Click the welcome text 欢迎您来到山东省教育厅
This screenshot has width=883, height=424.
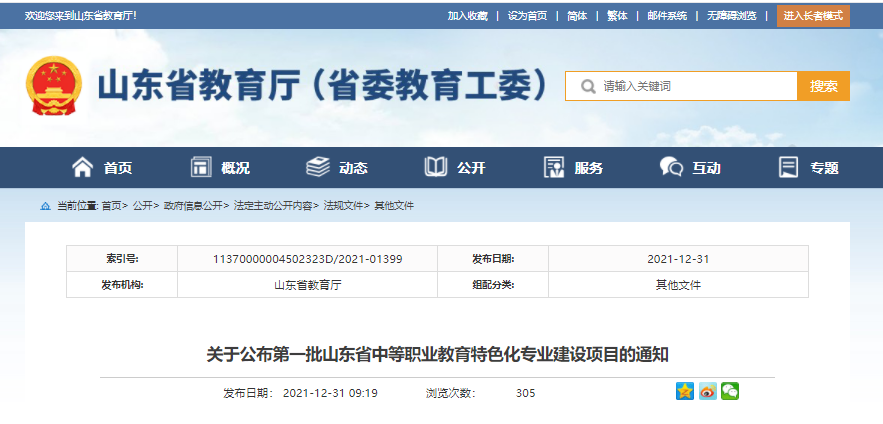[81, 16]
